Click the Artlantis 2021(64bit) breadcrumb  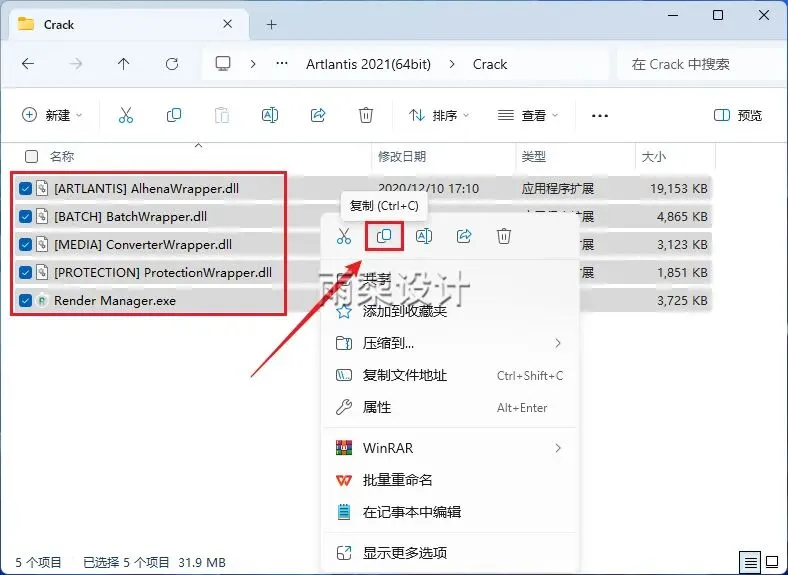[x=368, y=64]
